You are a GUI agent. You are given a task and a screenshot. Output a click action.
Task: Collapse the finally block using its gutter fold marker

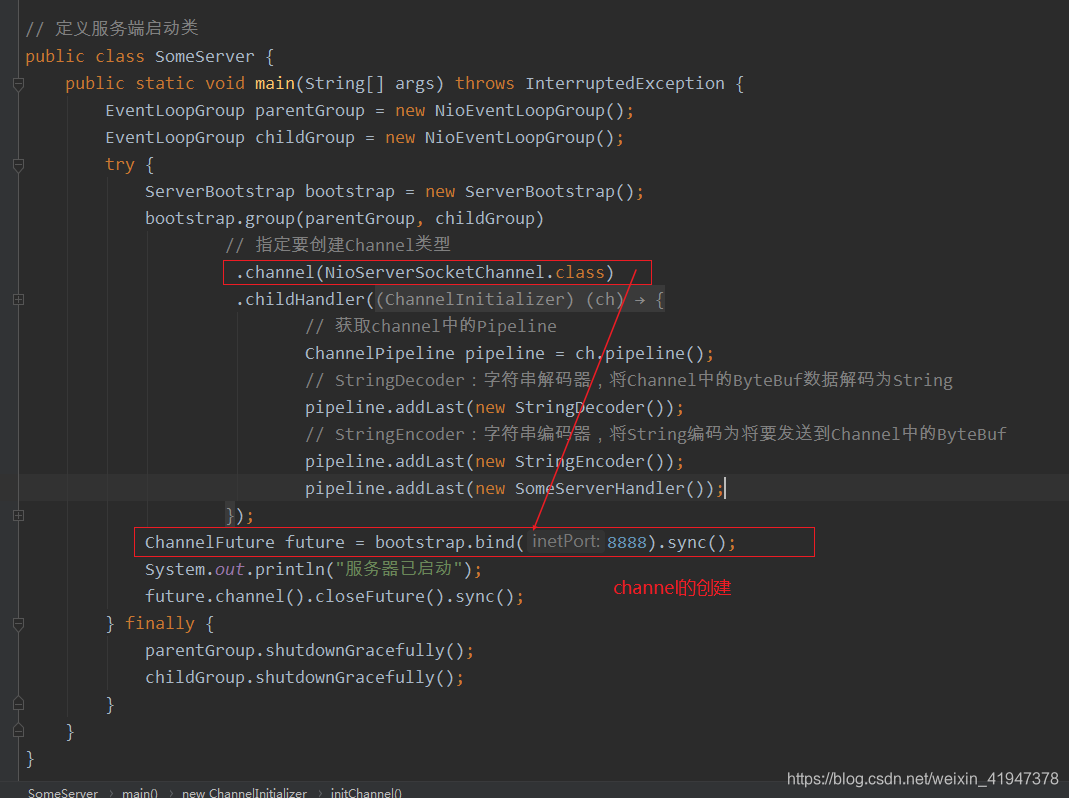point(18,623)
